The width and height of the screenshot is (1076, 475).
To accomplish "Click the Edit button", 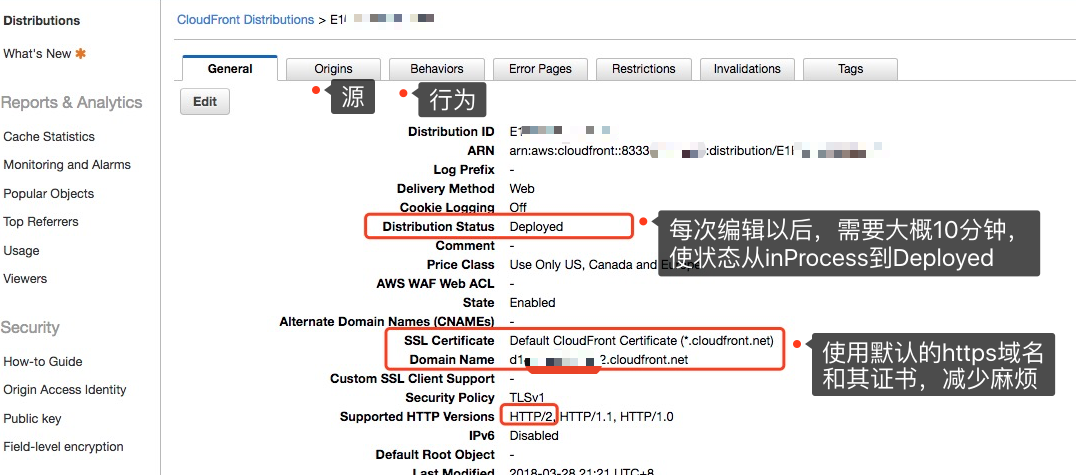I will pyautogui.click(x=204, y=102).
